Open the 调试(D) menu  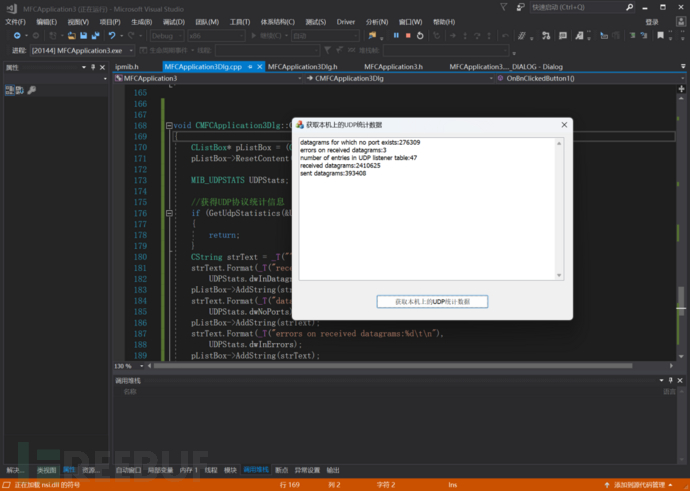tap(172, 21)
